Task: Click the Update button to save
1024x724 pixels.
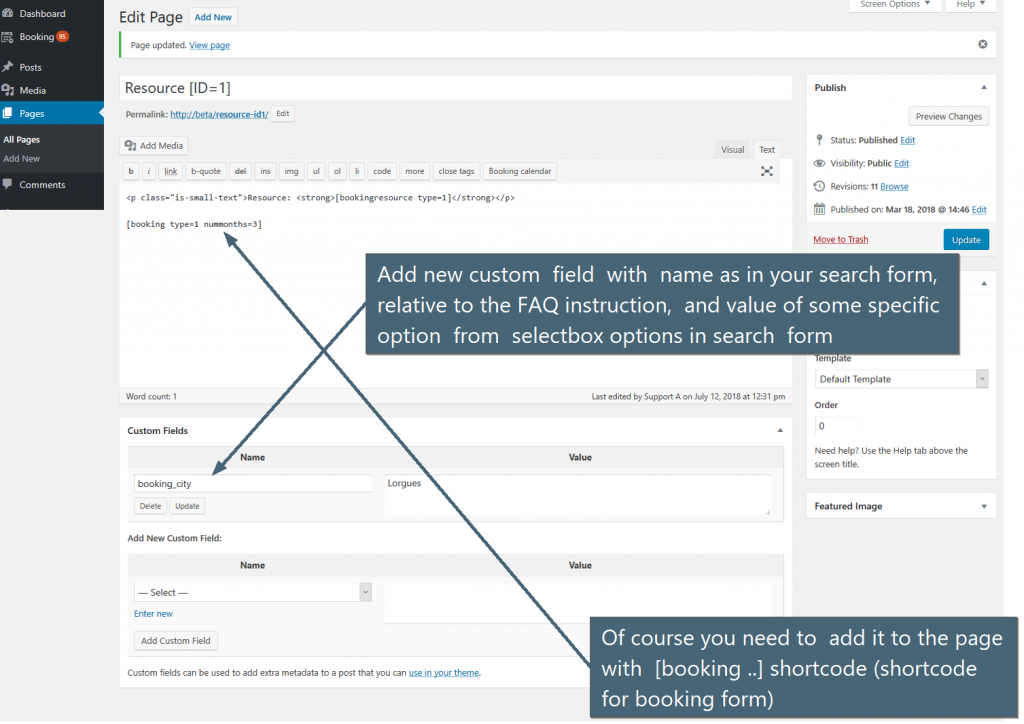Action: click(x=965, y=239)
